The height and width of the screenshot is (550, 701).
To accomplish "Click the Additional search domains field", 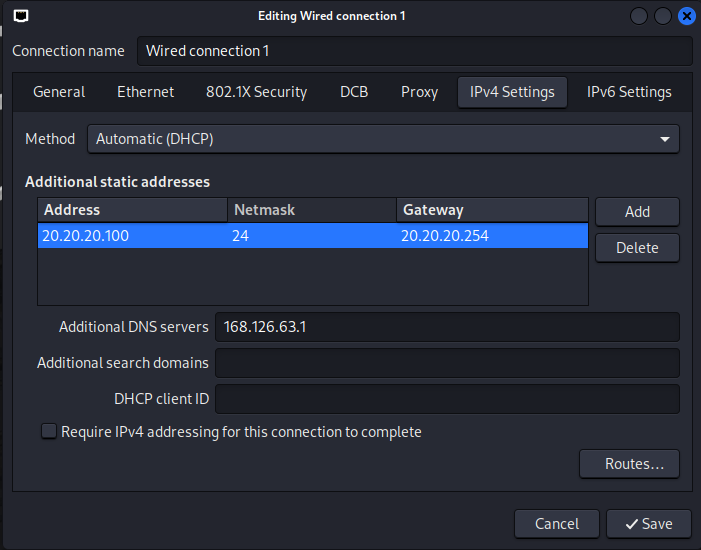I will pos(447,363).
